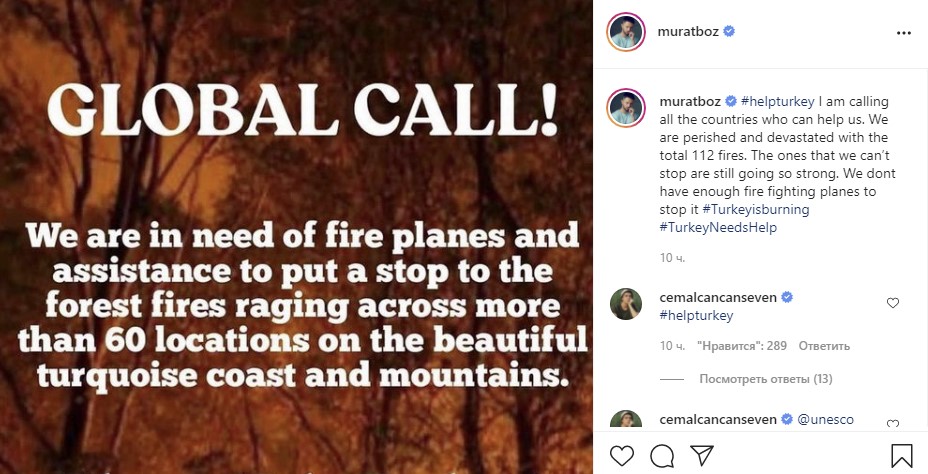Click the caption's "10 ч." timestamp
928x474 pixels.
point(672,258)
